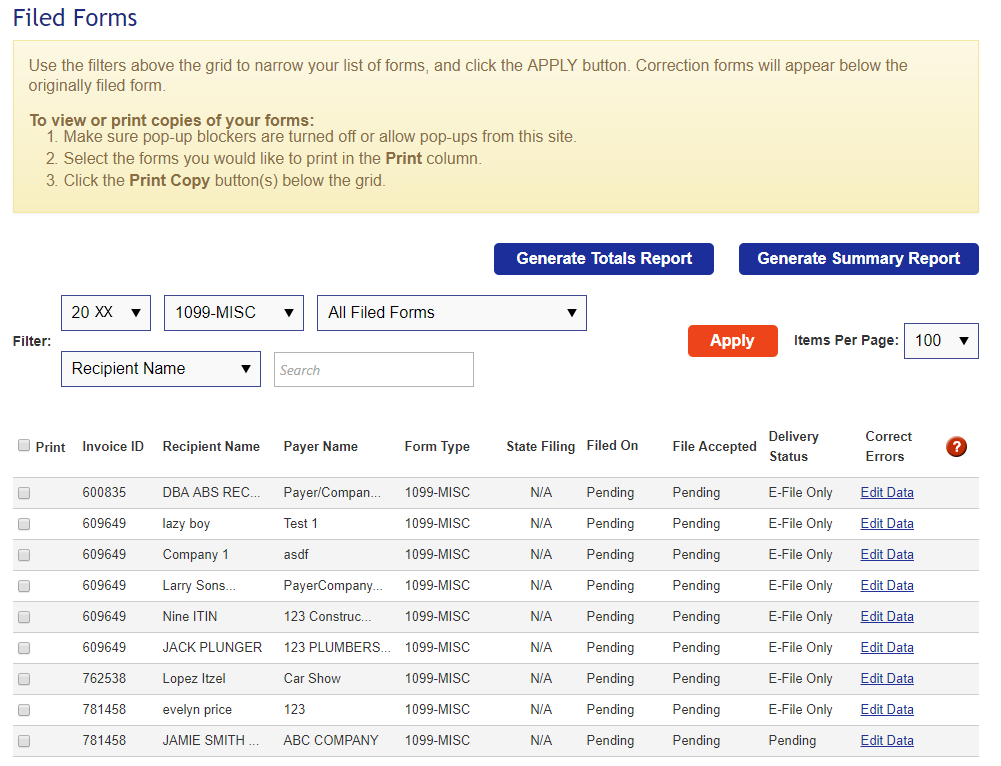Check the Print box for Lopez Itzel row

tap(24, 679)
